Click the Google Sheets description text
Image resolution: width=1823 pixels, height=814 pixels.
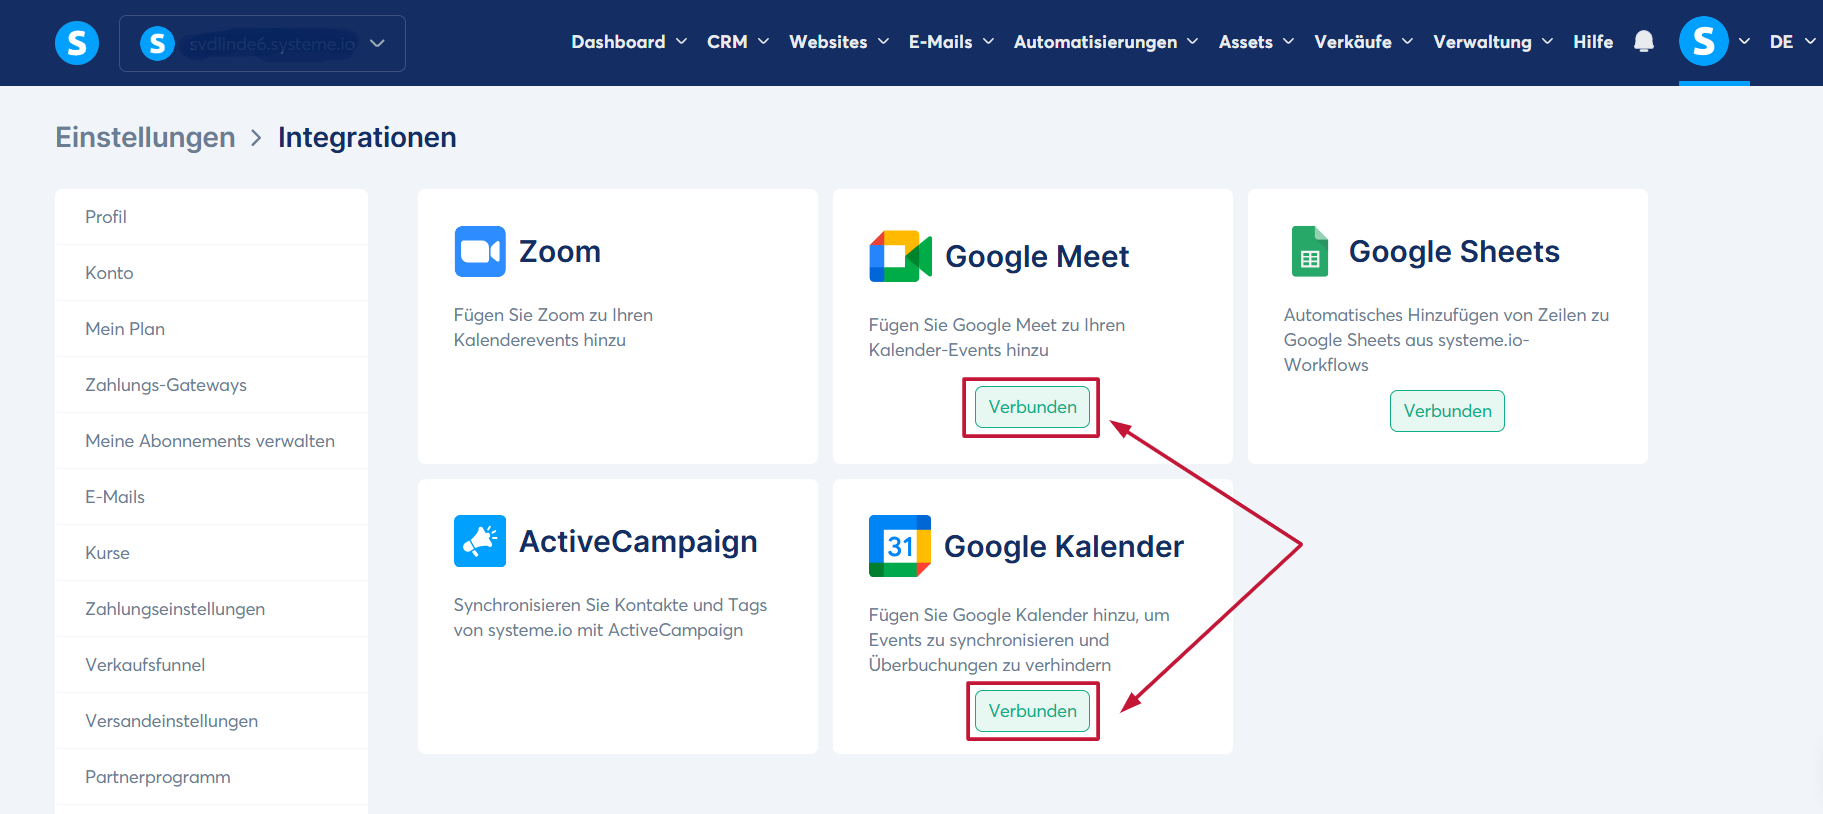pyautogui.click(x=1446, y=340)
